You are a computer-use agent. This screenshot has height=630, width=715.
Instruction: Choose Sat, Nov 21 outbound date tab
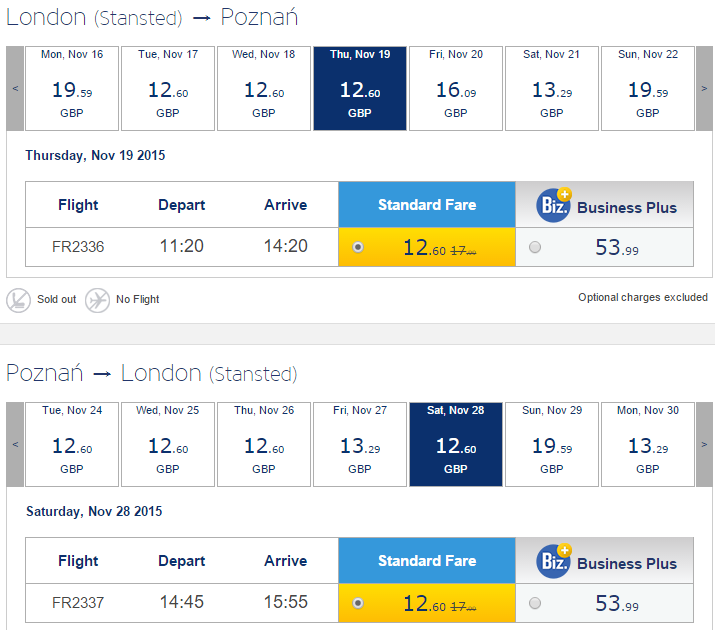[x=552, y=88]
